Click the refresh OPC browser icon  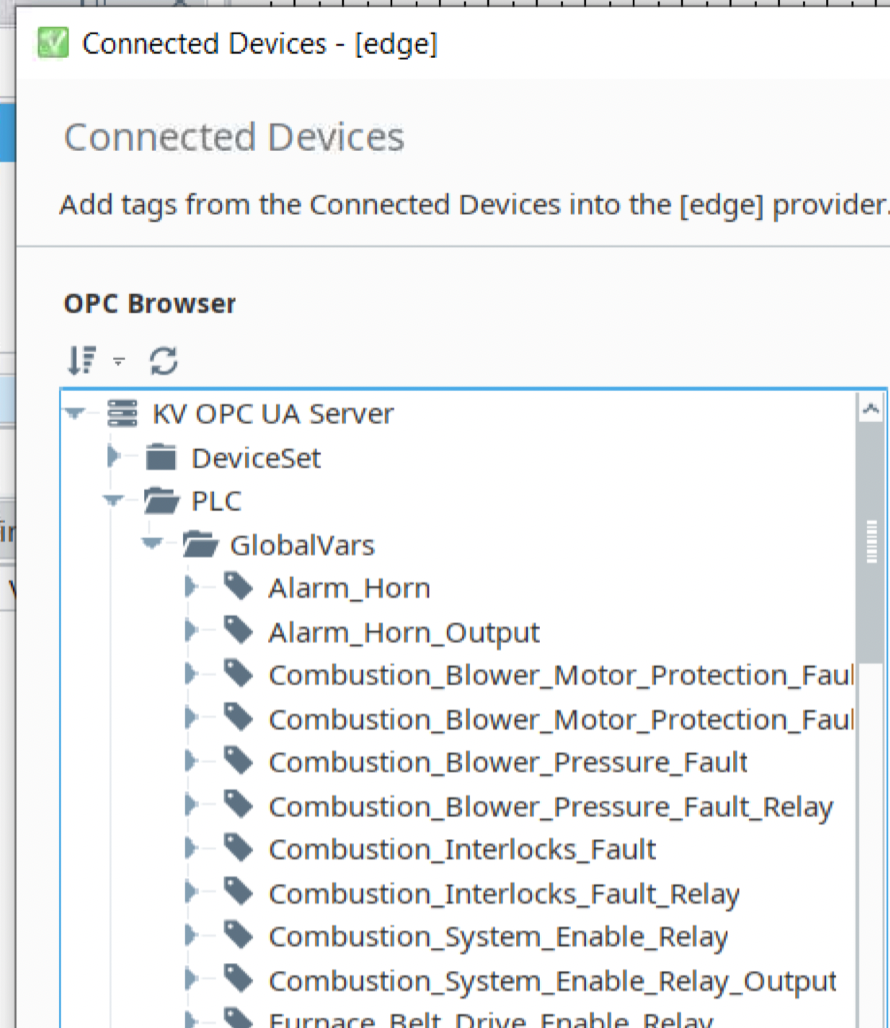(x=163, y=358)
